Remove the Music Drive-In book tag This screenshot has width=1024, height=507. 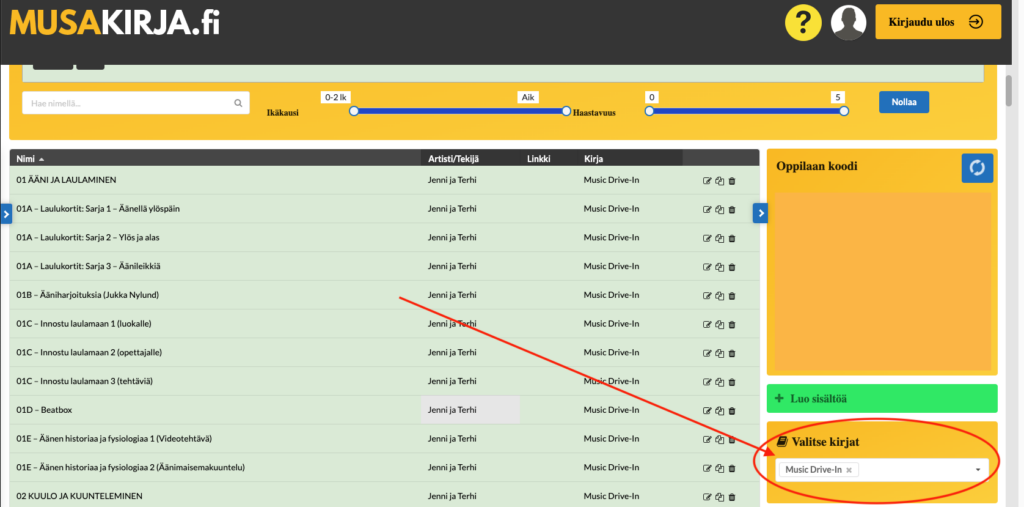[x=849, y=470]
